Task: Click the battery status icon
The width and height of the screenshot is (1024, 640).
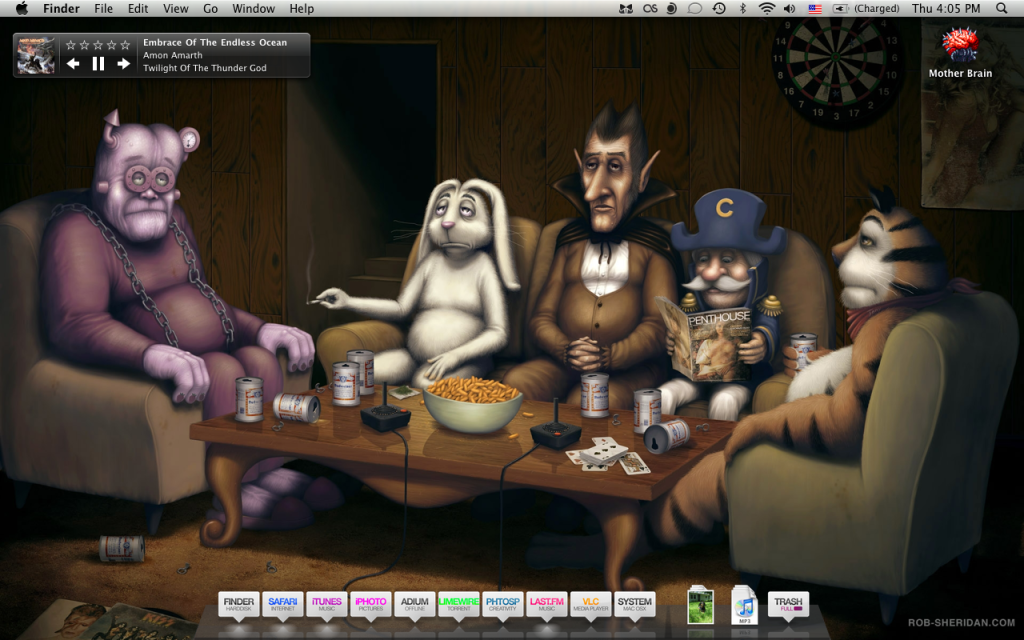Action: coord(840,8)
